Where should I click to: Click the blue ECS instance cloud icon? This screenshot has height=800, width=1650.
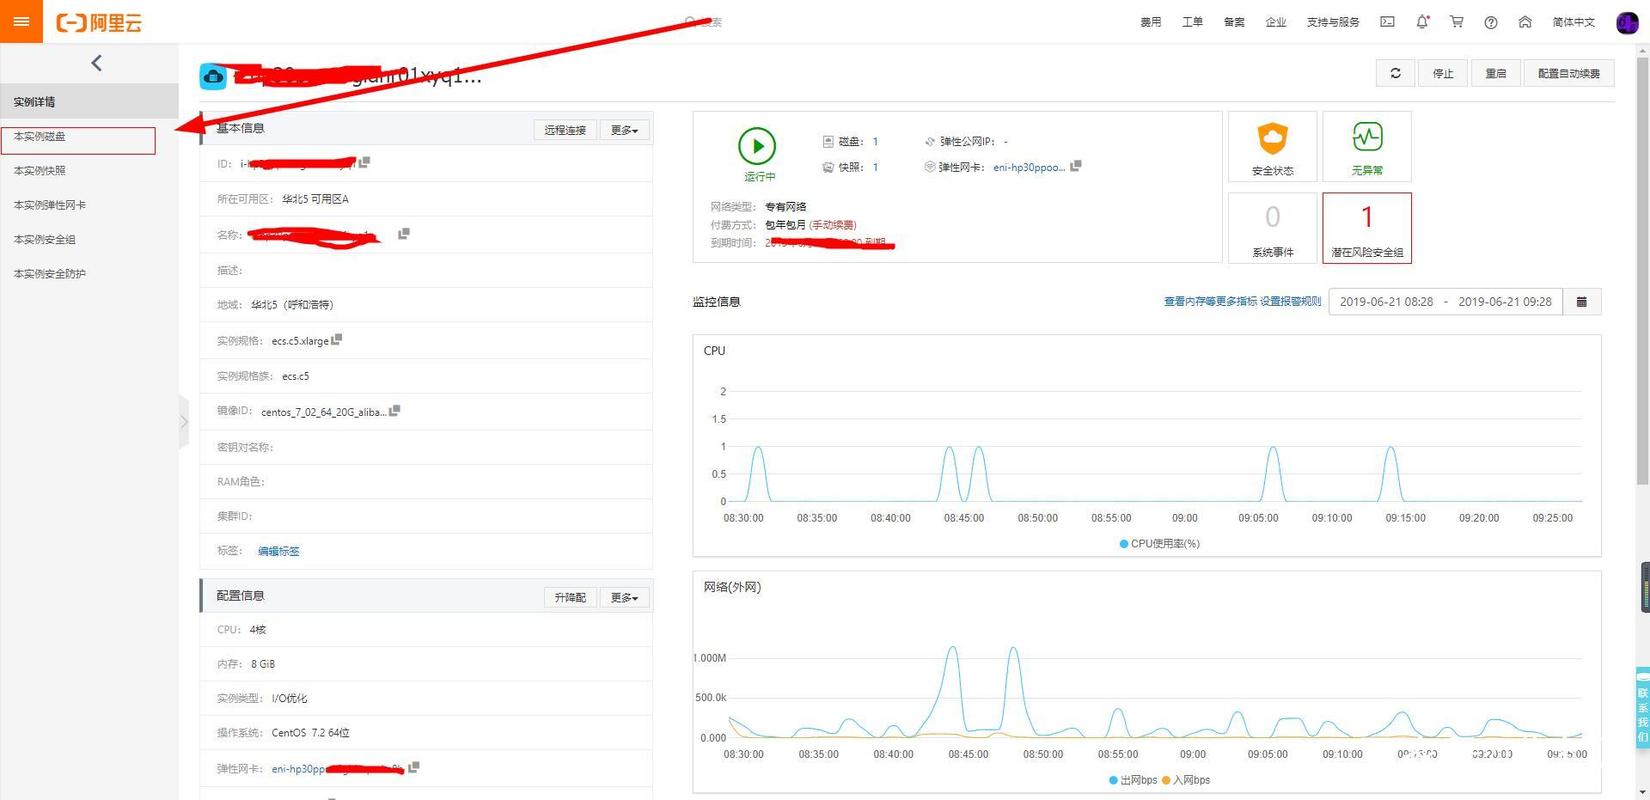[213, 77]
